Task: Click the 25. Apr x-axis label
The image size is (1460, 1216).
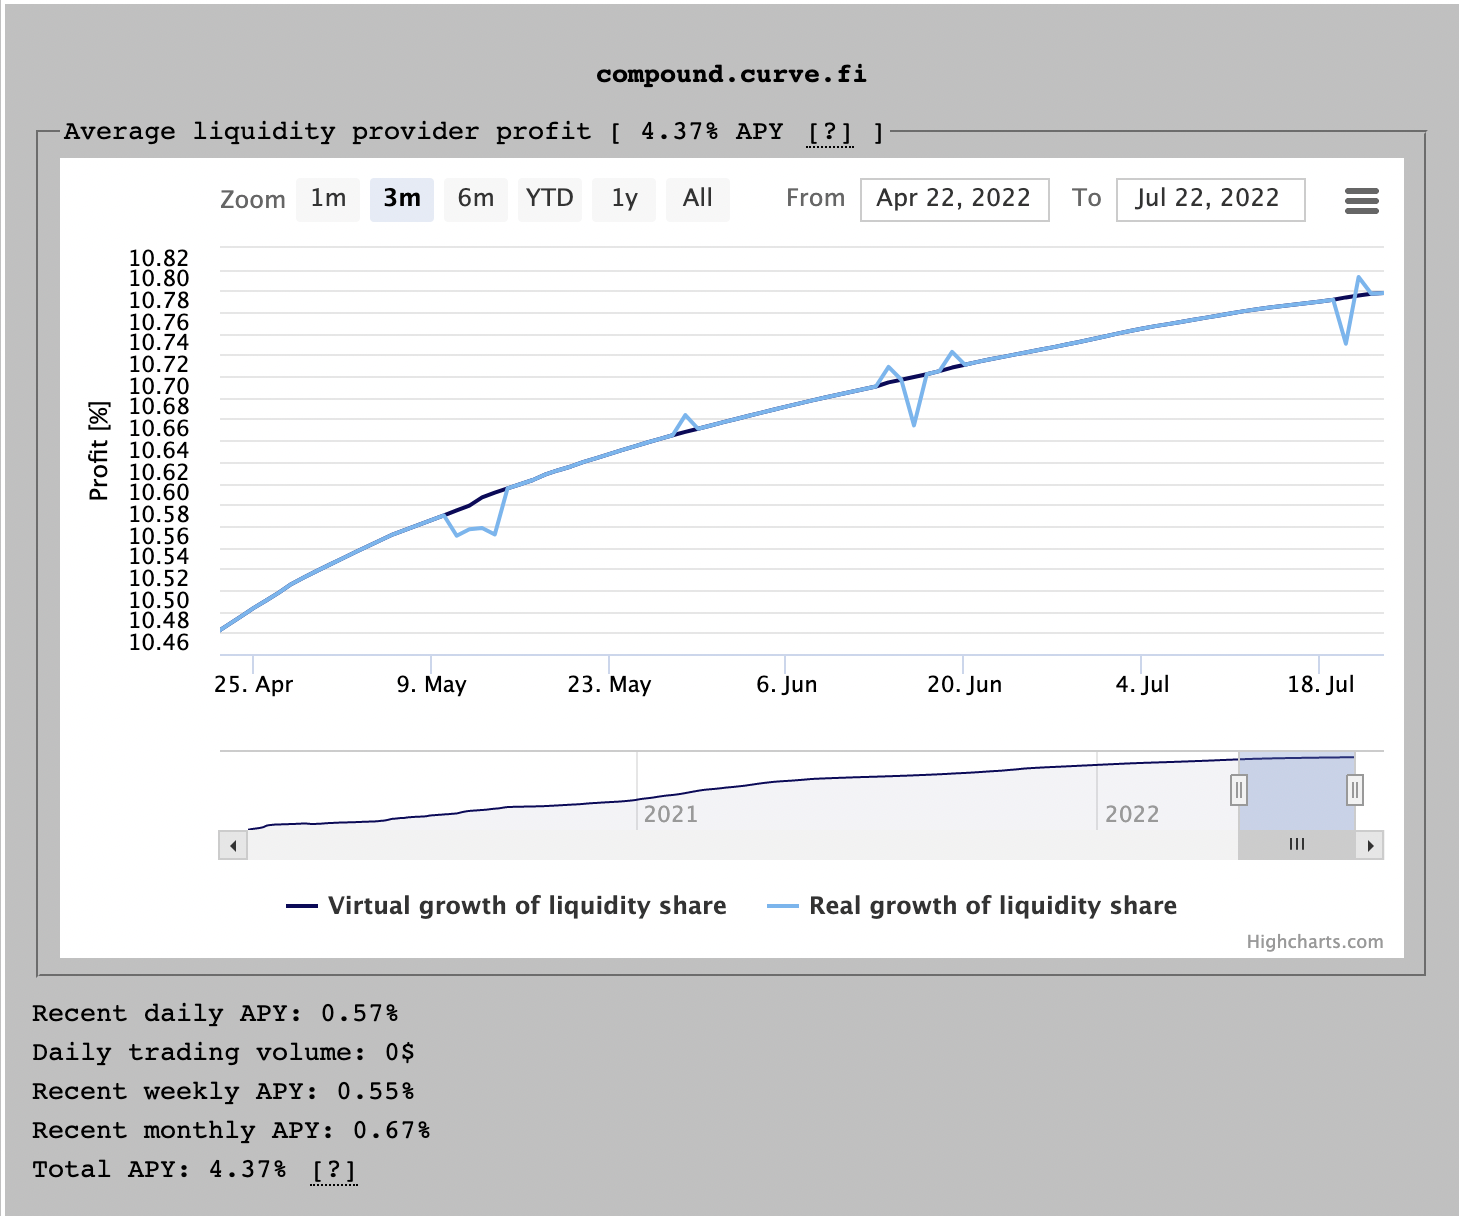Action: point(254,685)
